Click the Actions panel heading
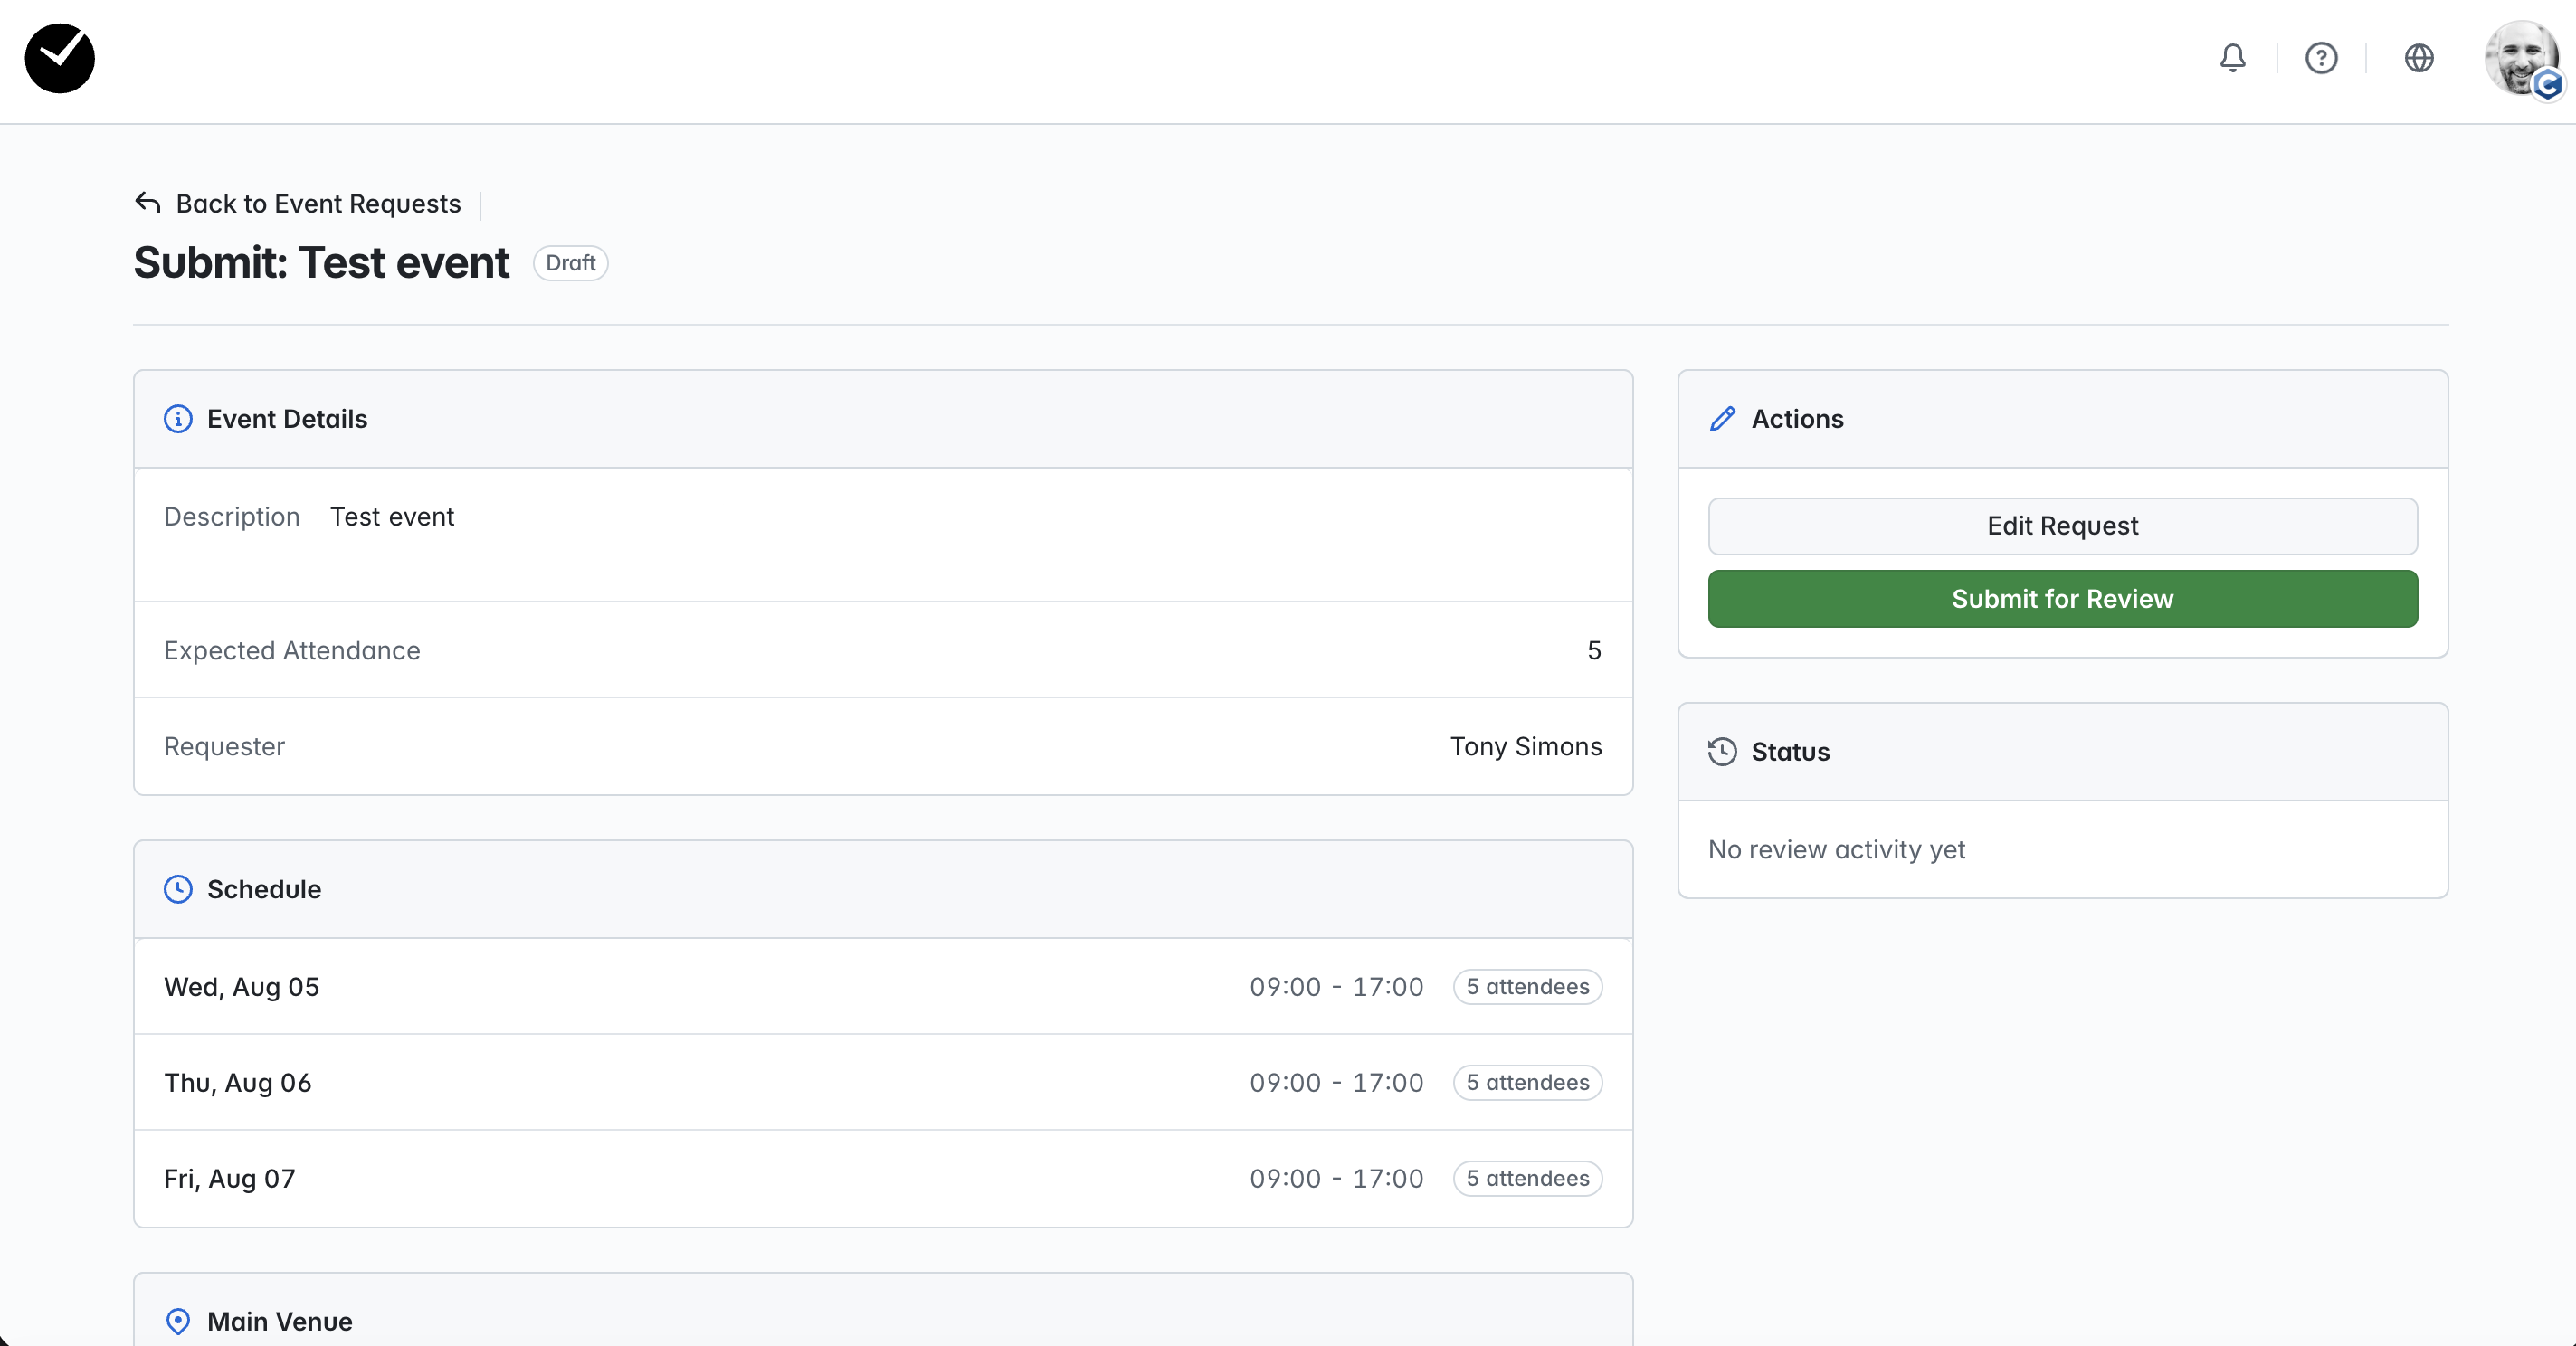The width and height of the screenshot is (2576, 1346). pyautogui.click(x=1797, y=419)
